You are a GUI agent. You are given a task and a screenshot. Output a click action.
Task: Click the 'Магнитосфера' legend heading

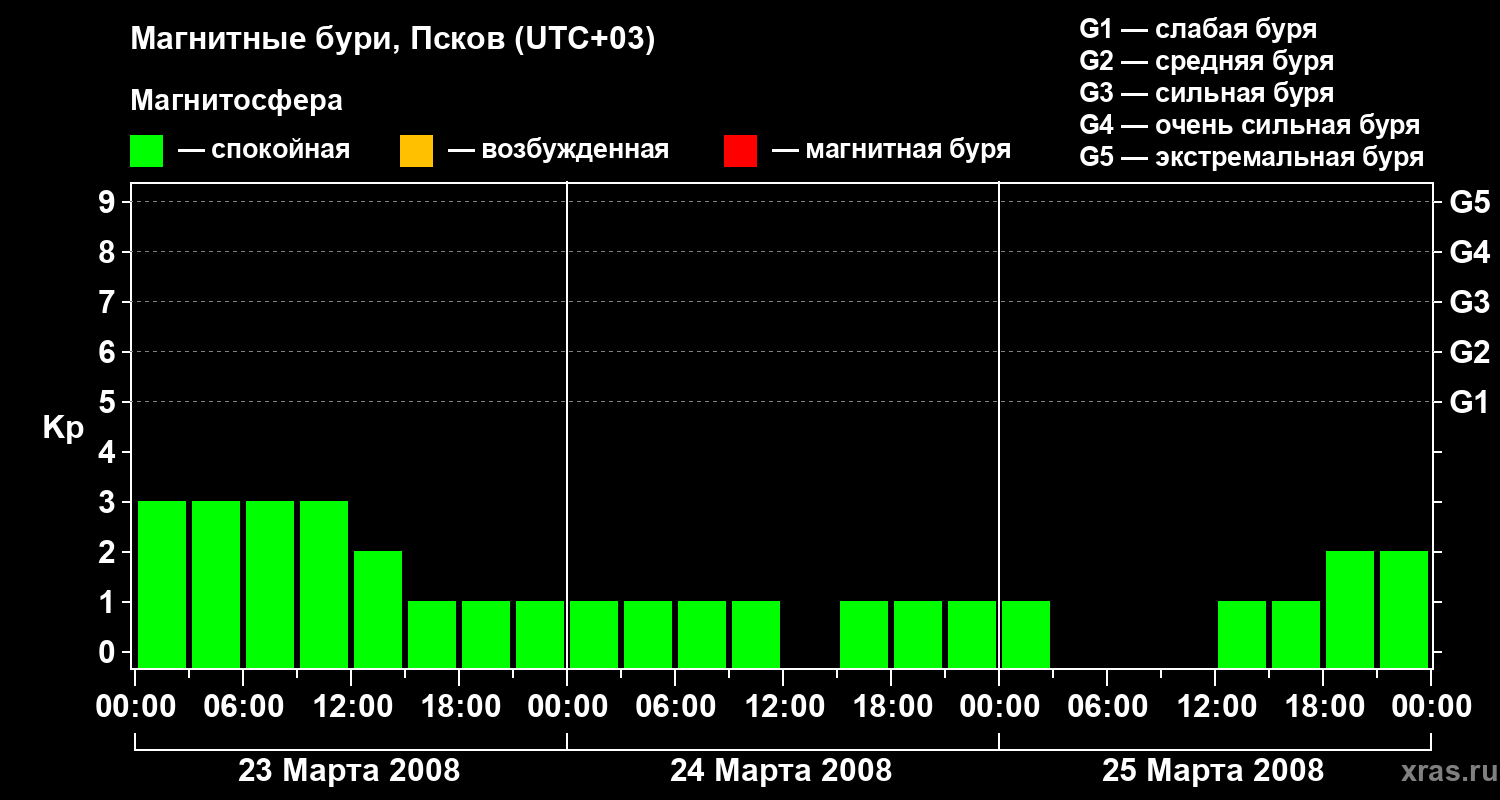point(236,101)
